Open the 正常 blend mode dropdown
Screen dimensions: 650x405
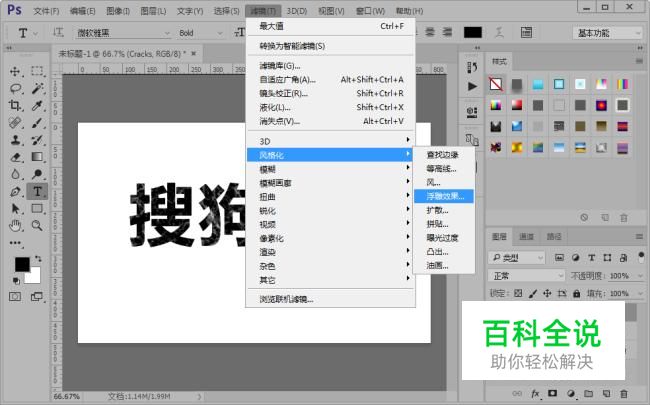click(526, 276)
